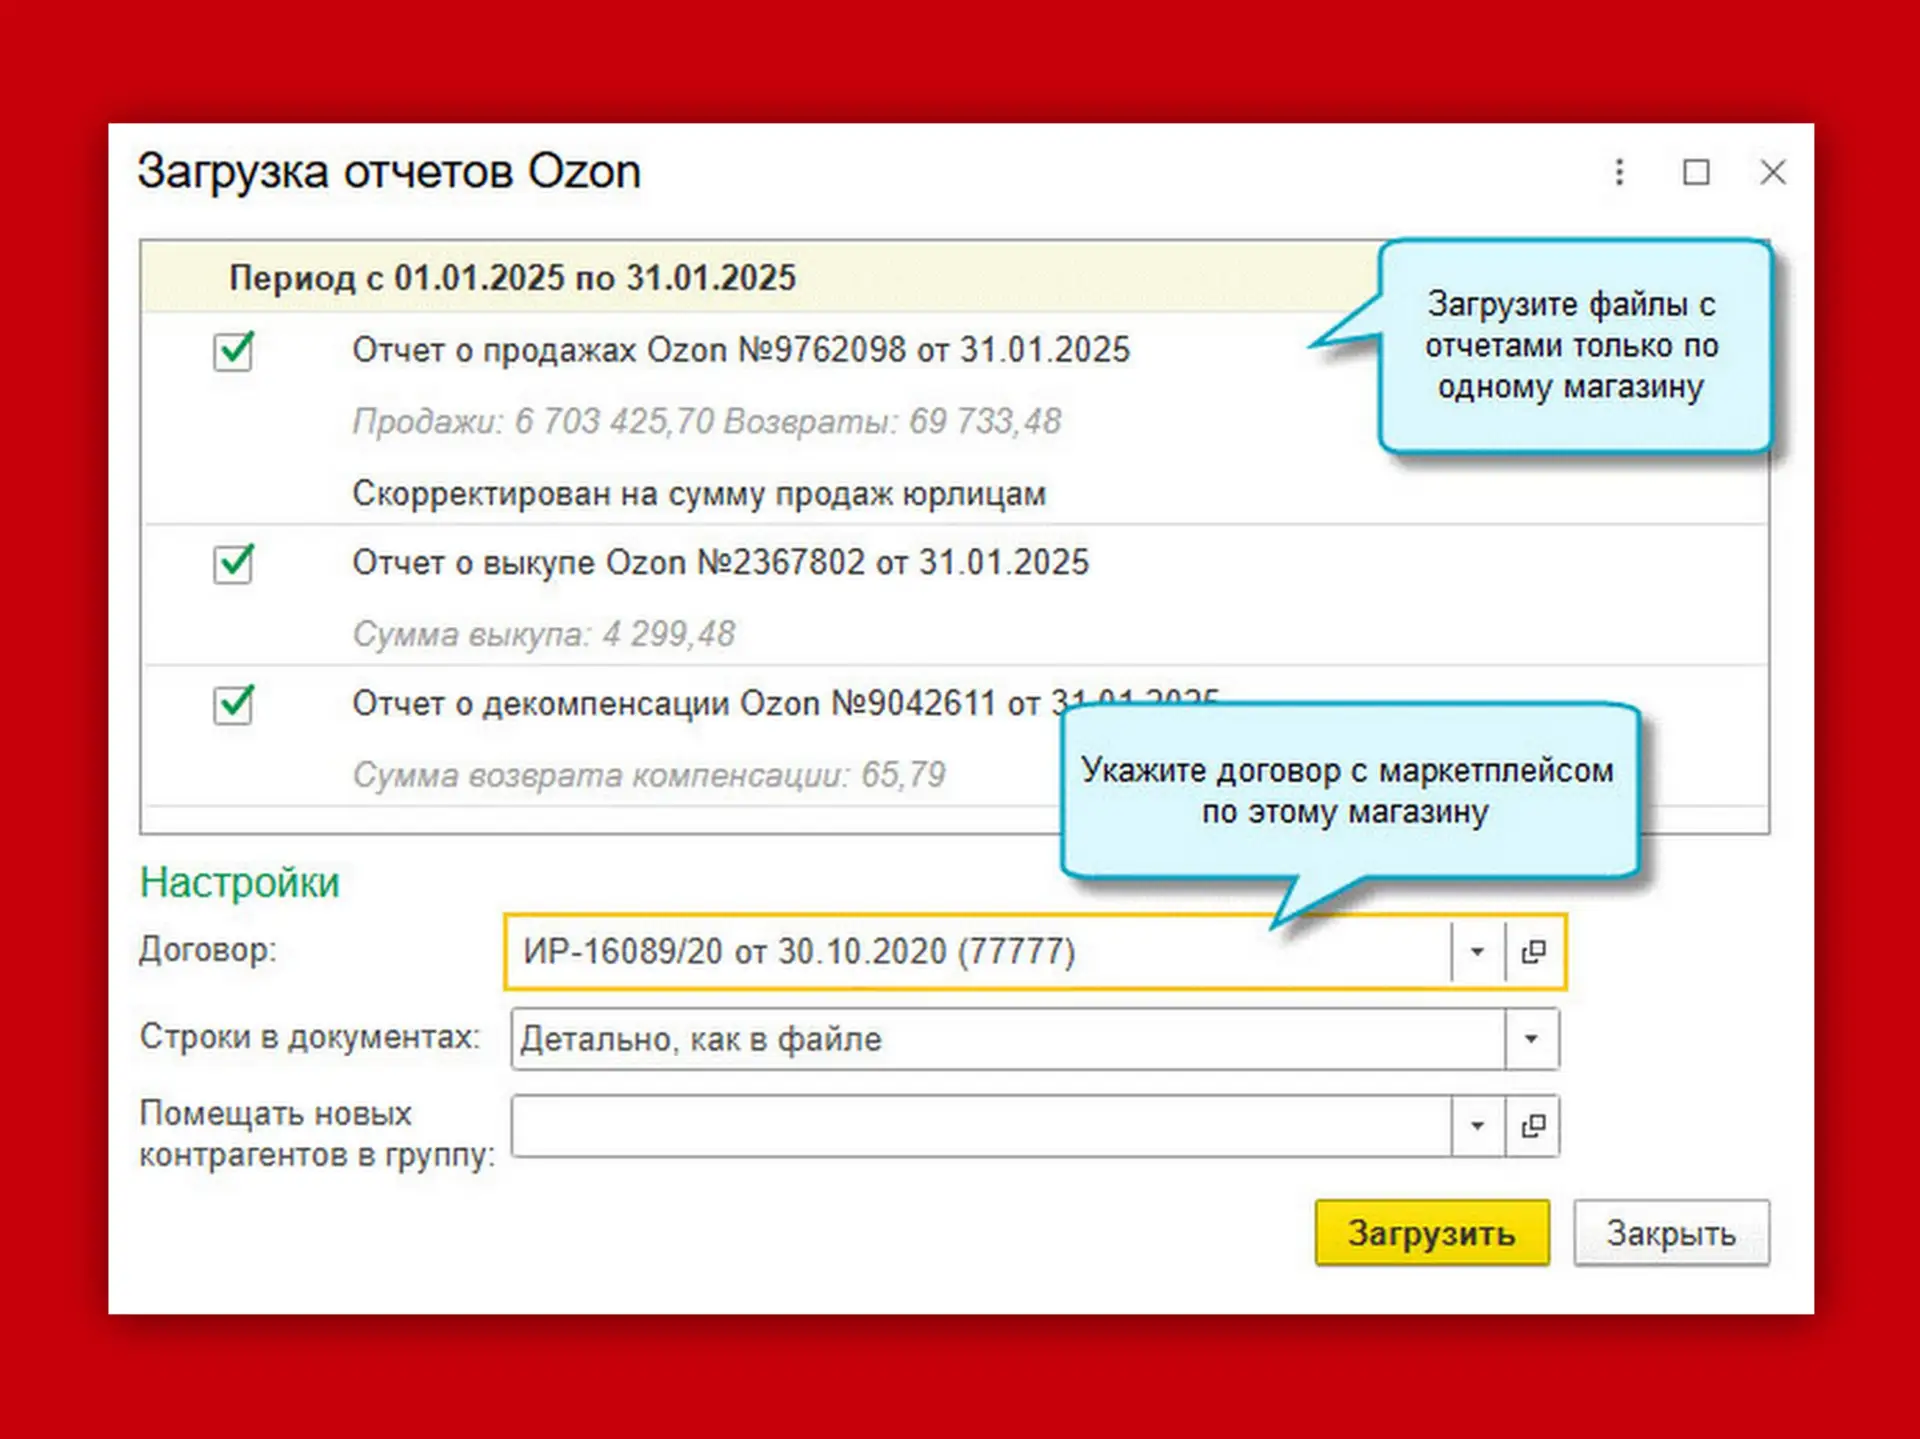Click the Помещать новых контрагентов в группу label
This screenshot has height=1439, width=1920.
coord(317,1133)
